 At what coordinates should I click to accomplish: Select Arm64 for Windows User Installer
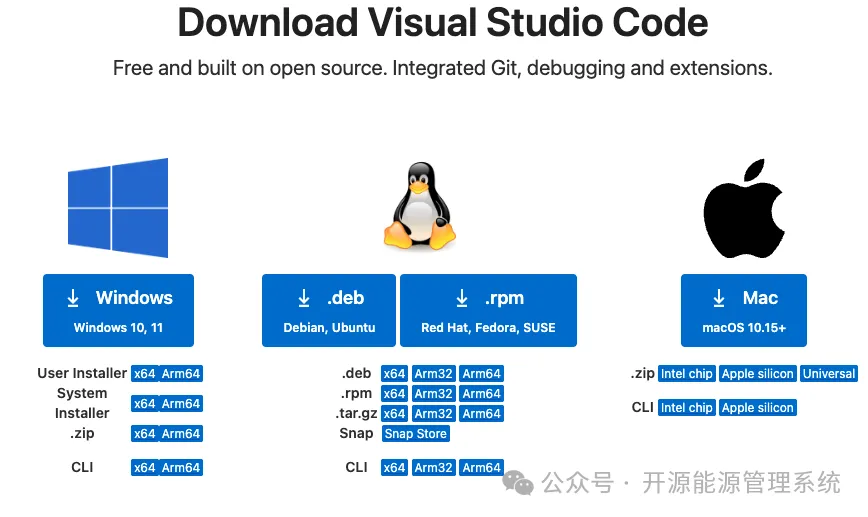[x=181, y=374]
